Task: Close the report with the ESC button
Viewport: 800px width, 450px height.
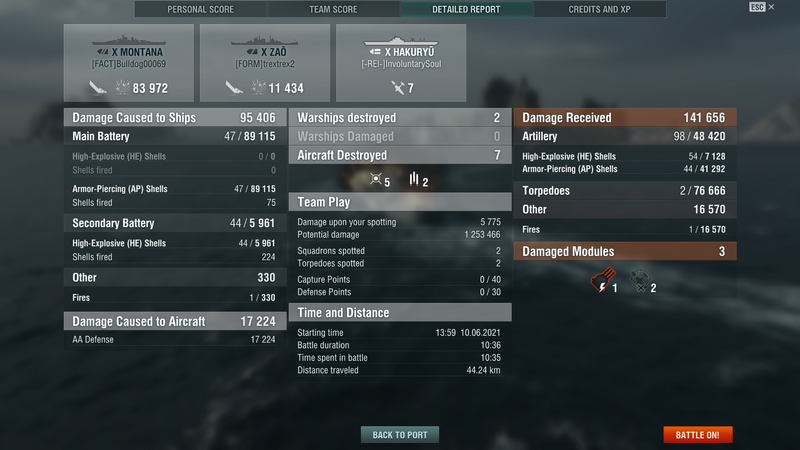Action: pos(757,7)
